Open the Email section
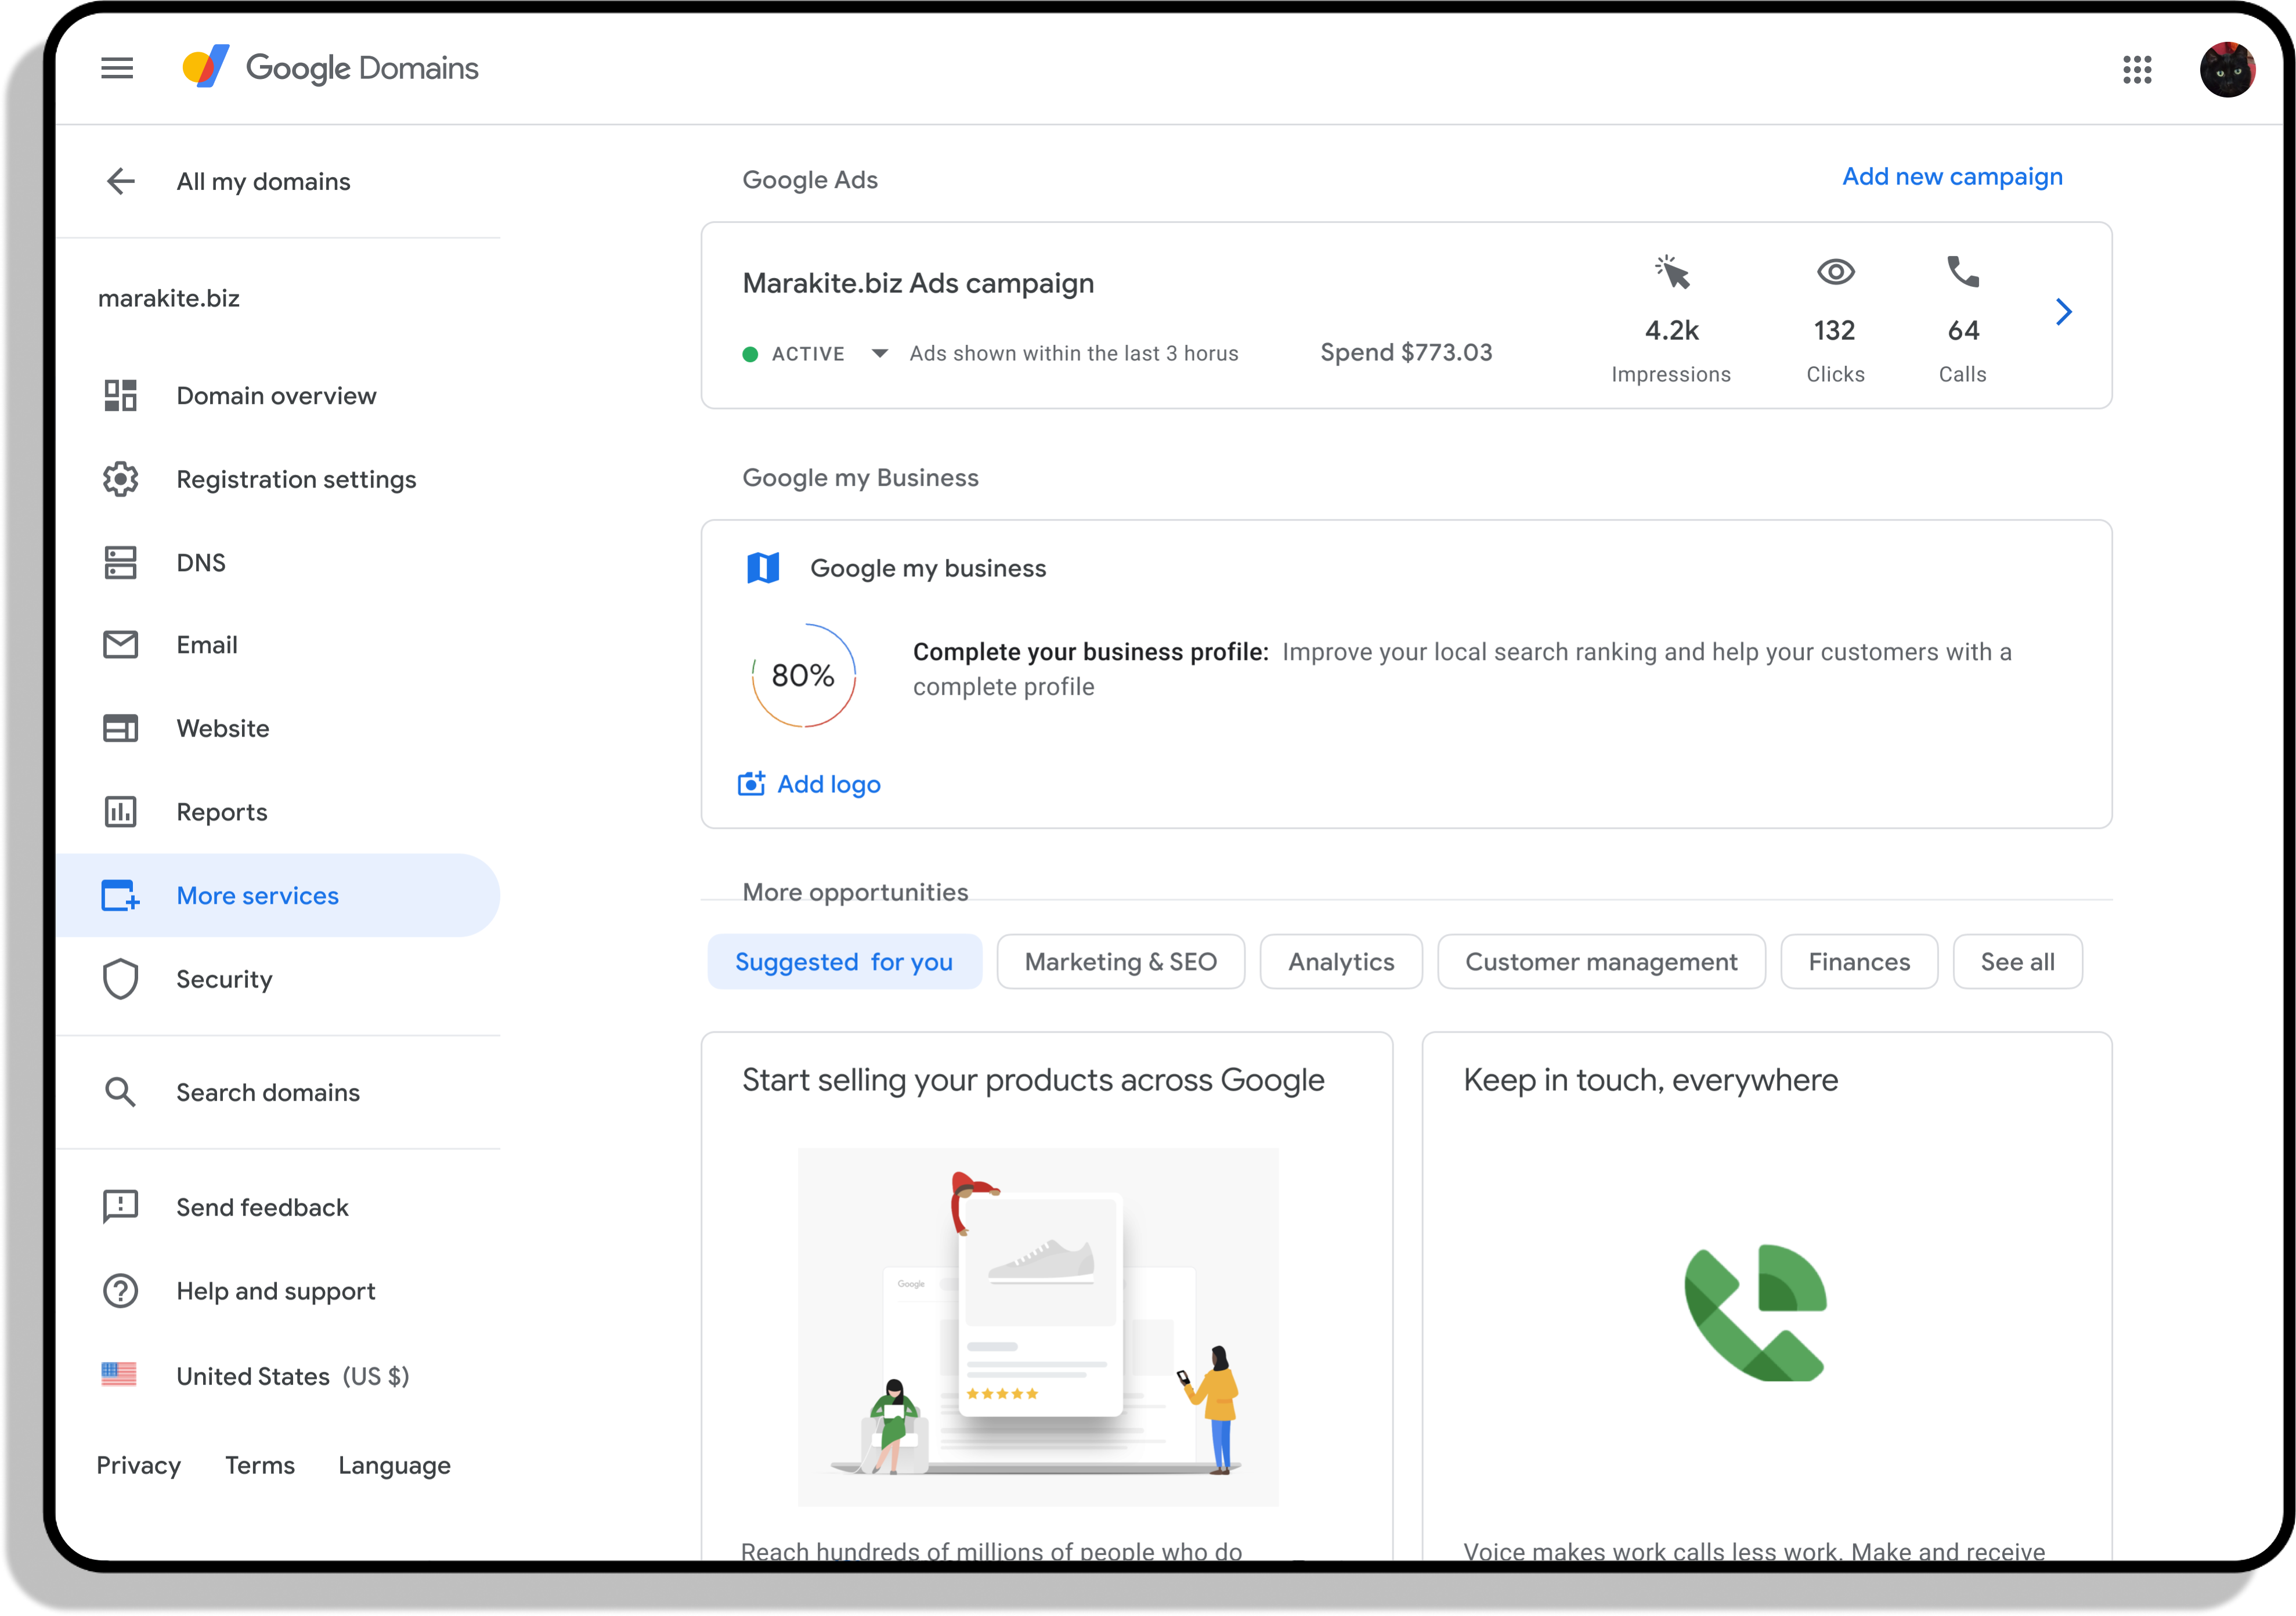2296x1616 pixels. point(278,645)
